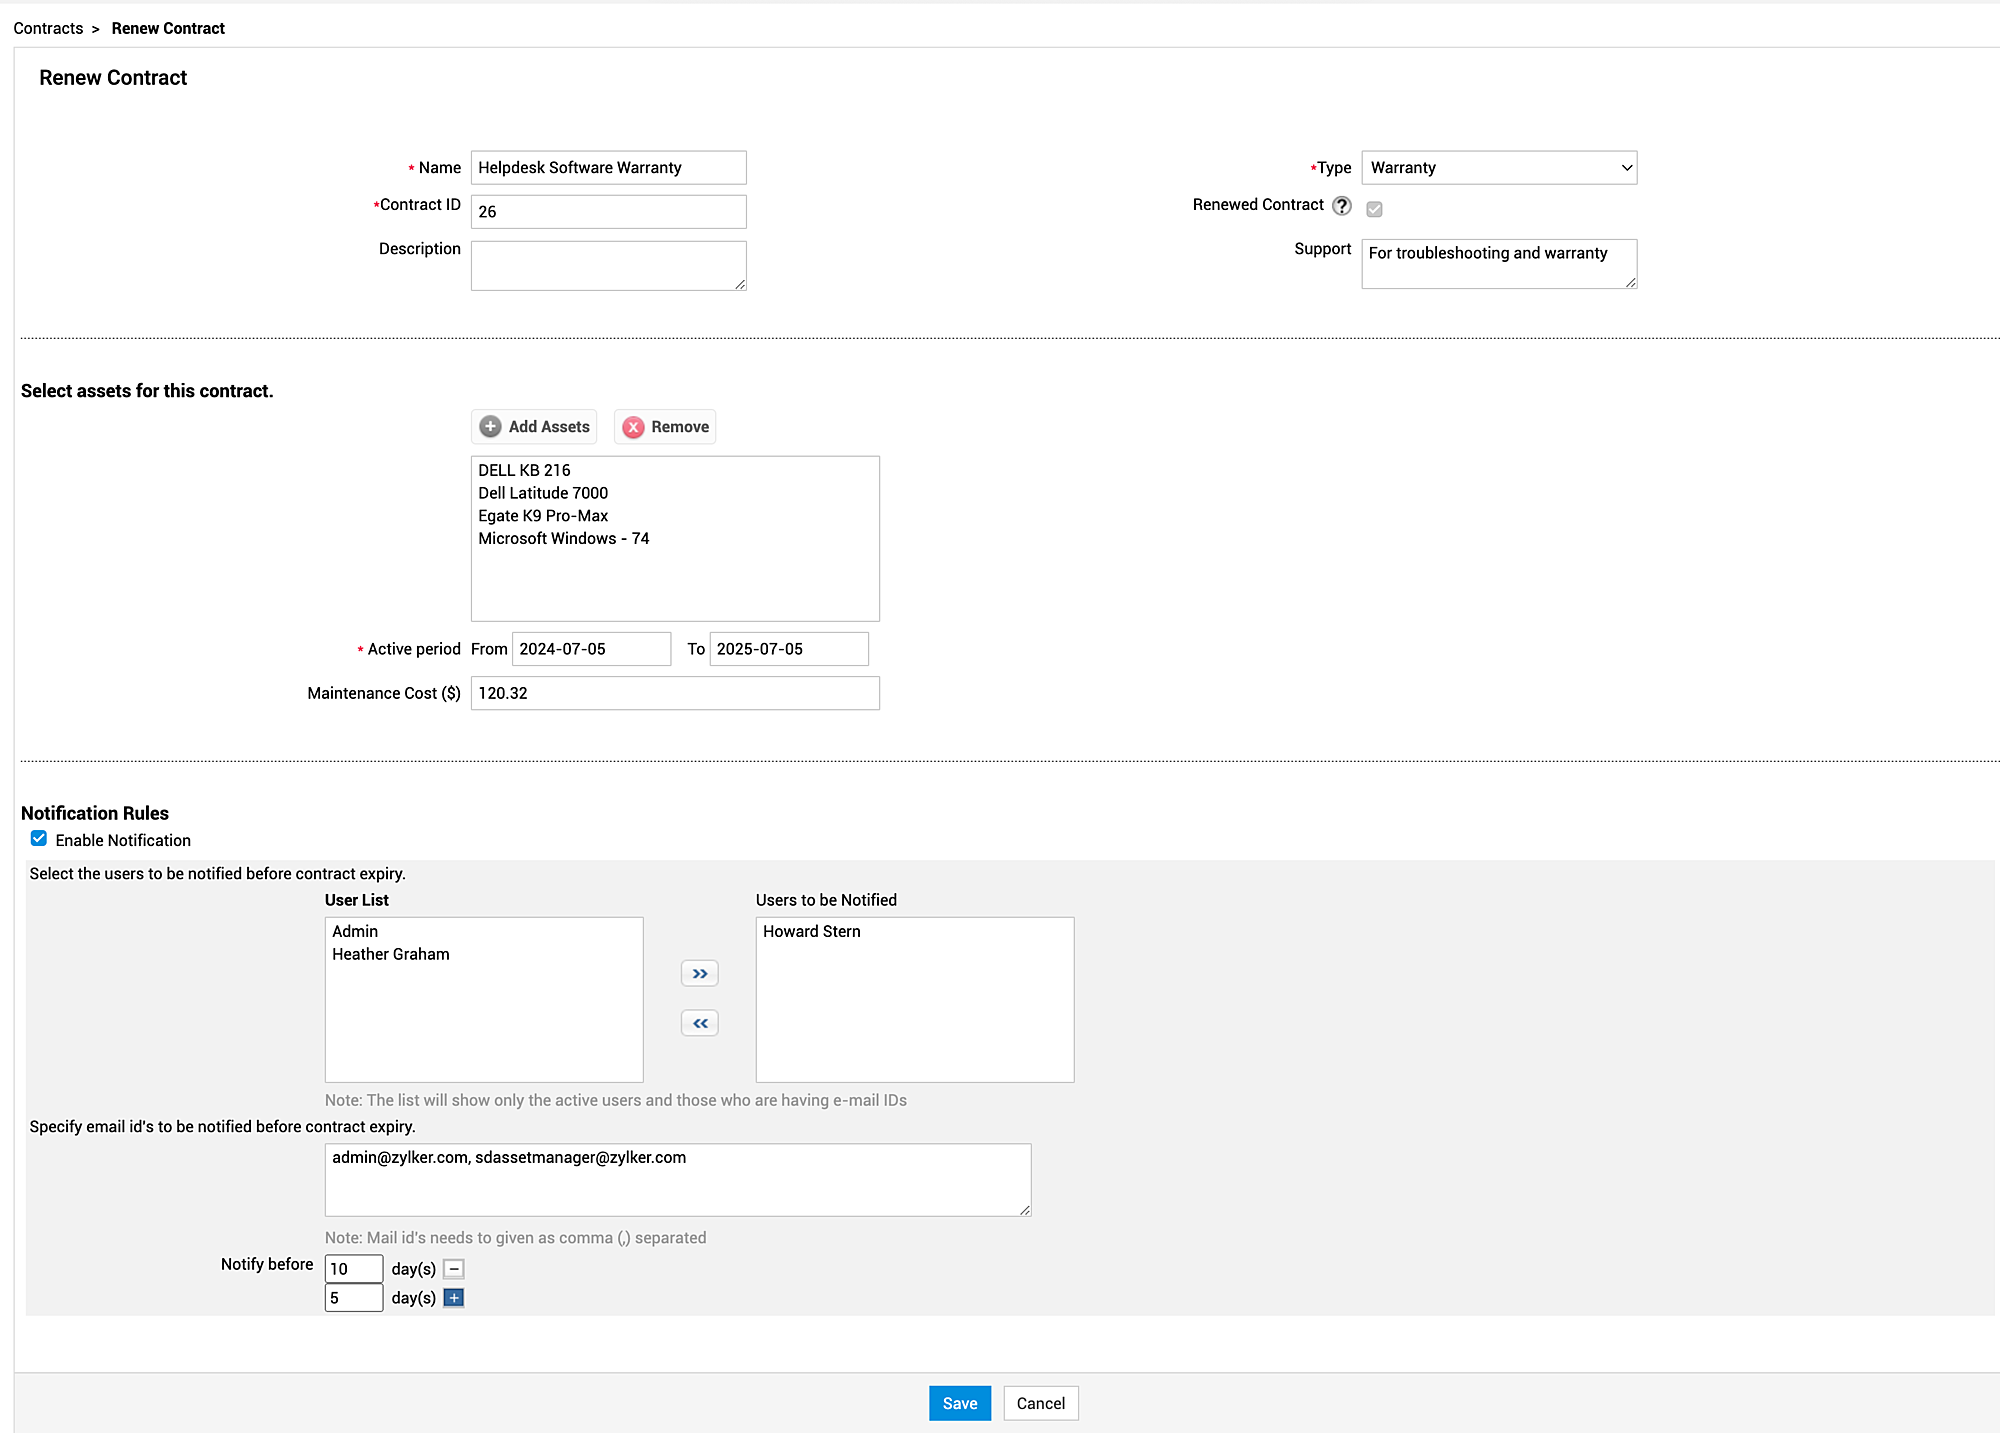Viewport: 2000px width, 1433px height.
Task: Remove the 10 day(s) notify row
Action: (454, 1269)
